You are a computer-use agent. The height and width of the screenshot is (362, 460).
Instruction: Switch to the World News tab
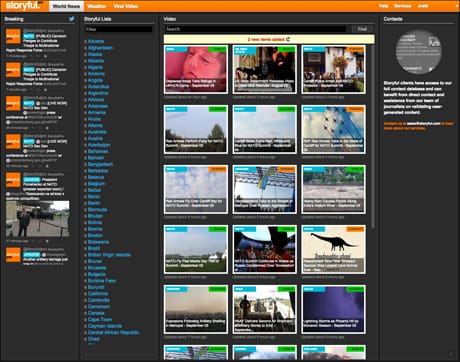click(x=66, y=6)
